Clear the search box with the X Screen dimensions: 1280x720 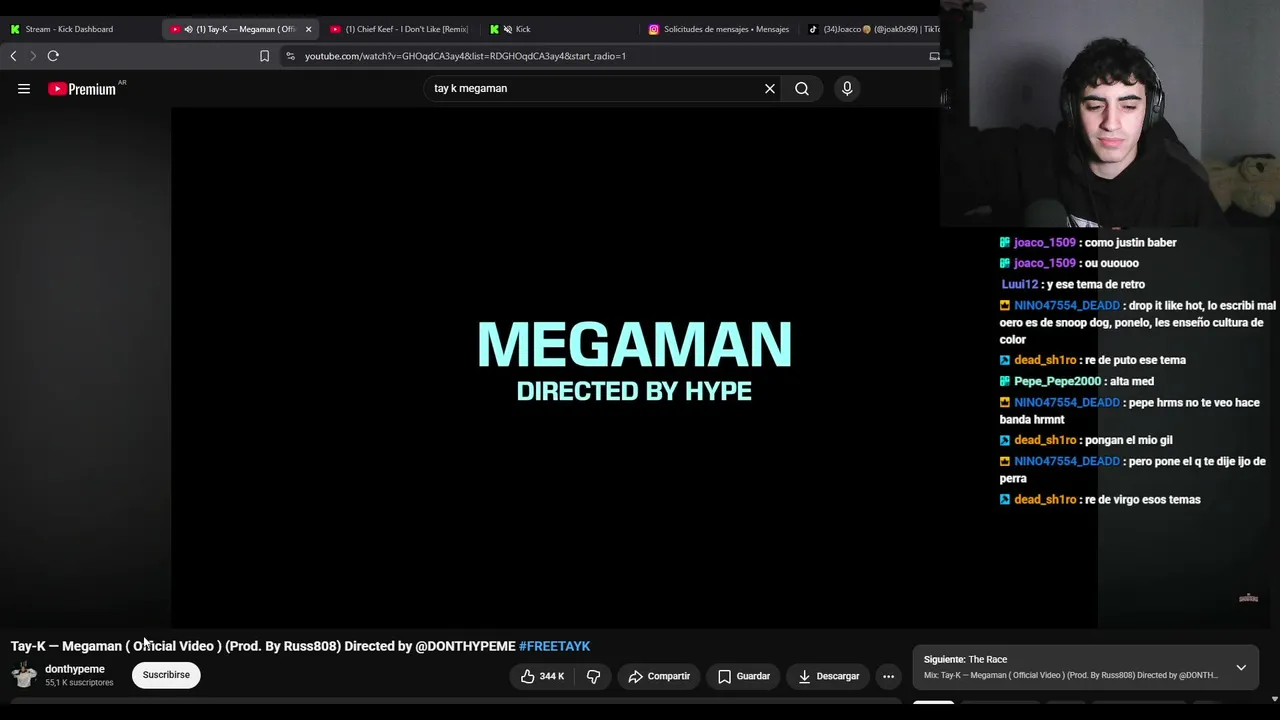tap(770, 89)
